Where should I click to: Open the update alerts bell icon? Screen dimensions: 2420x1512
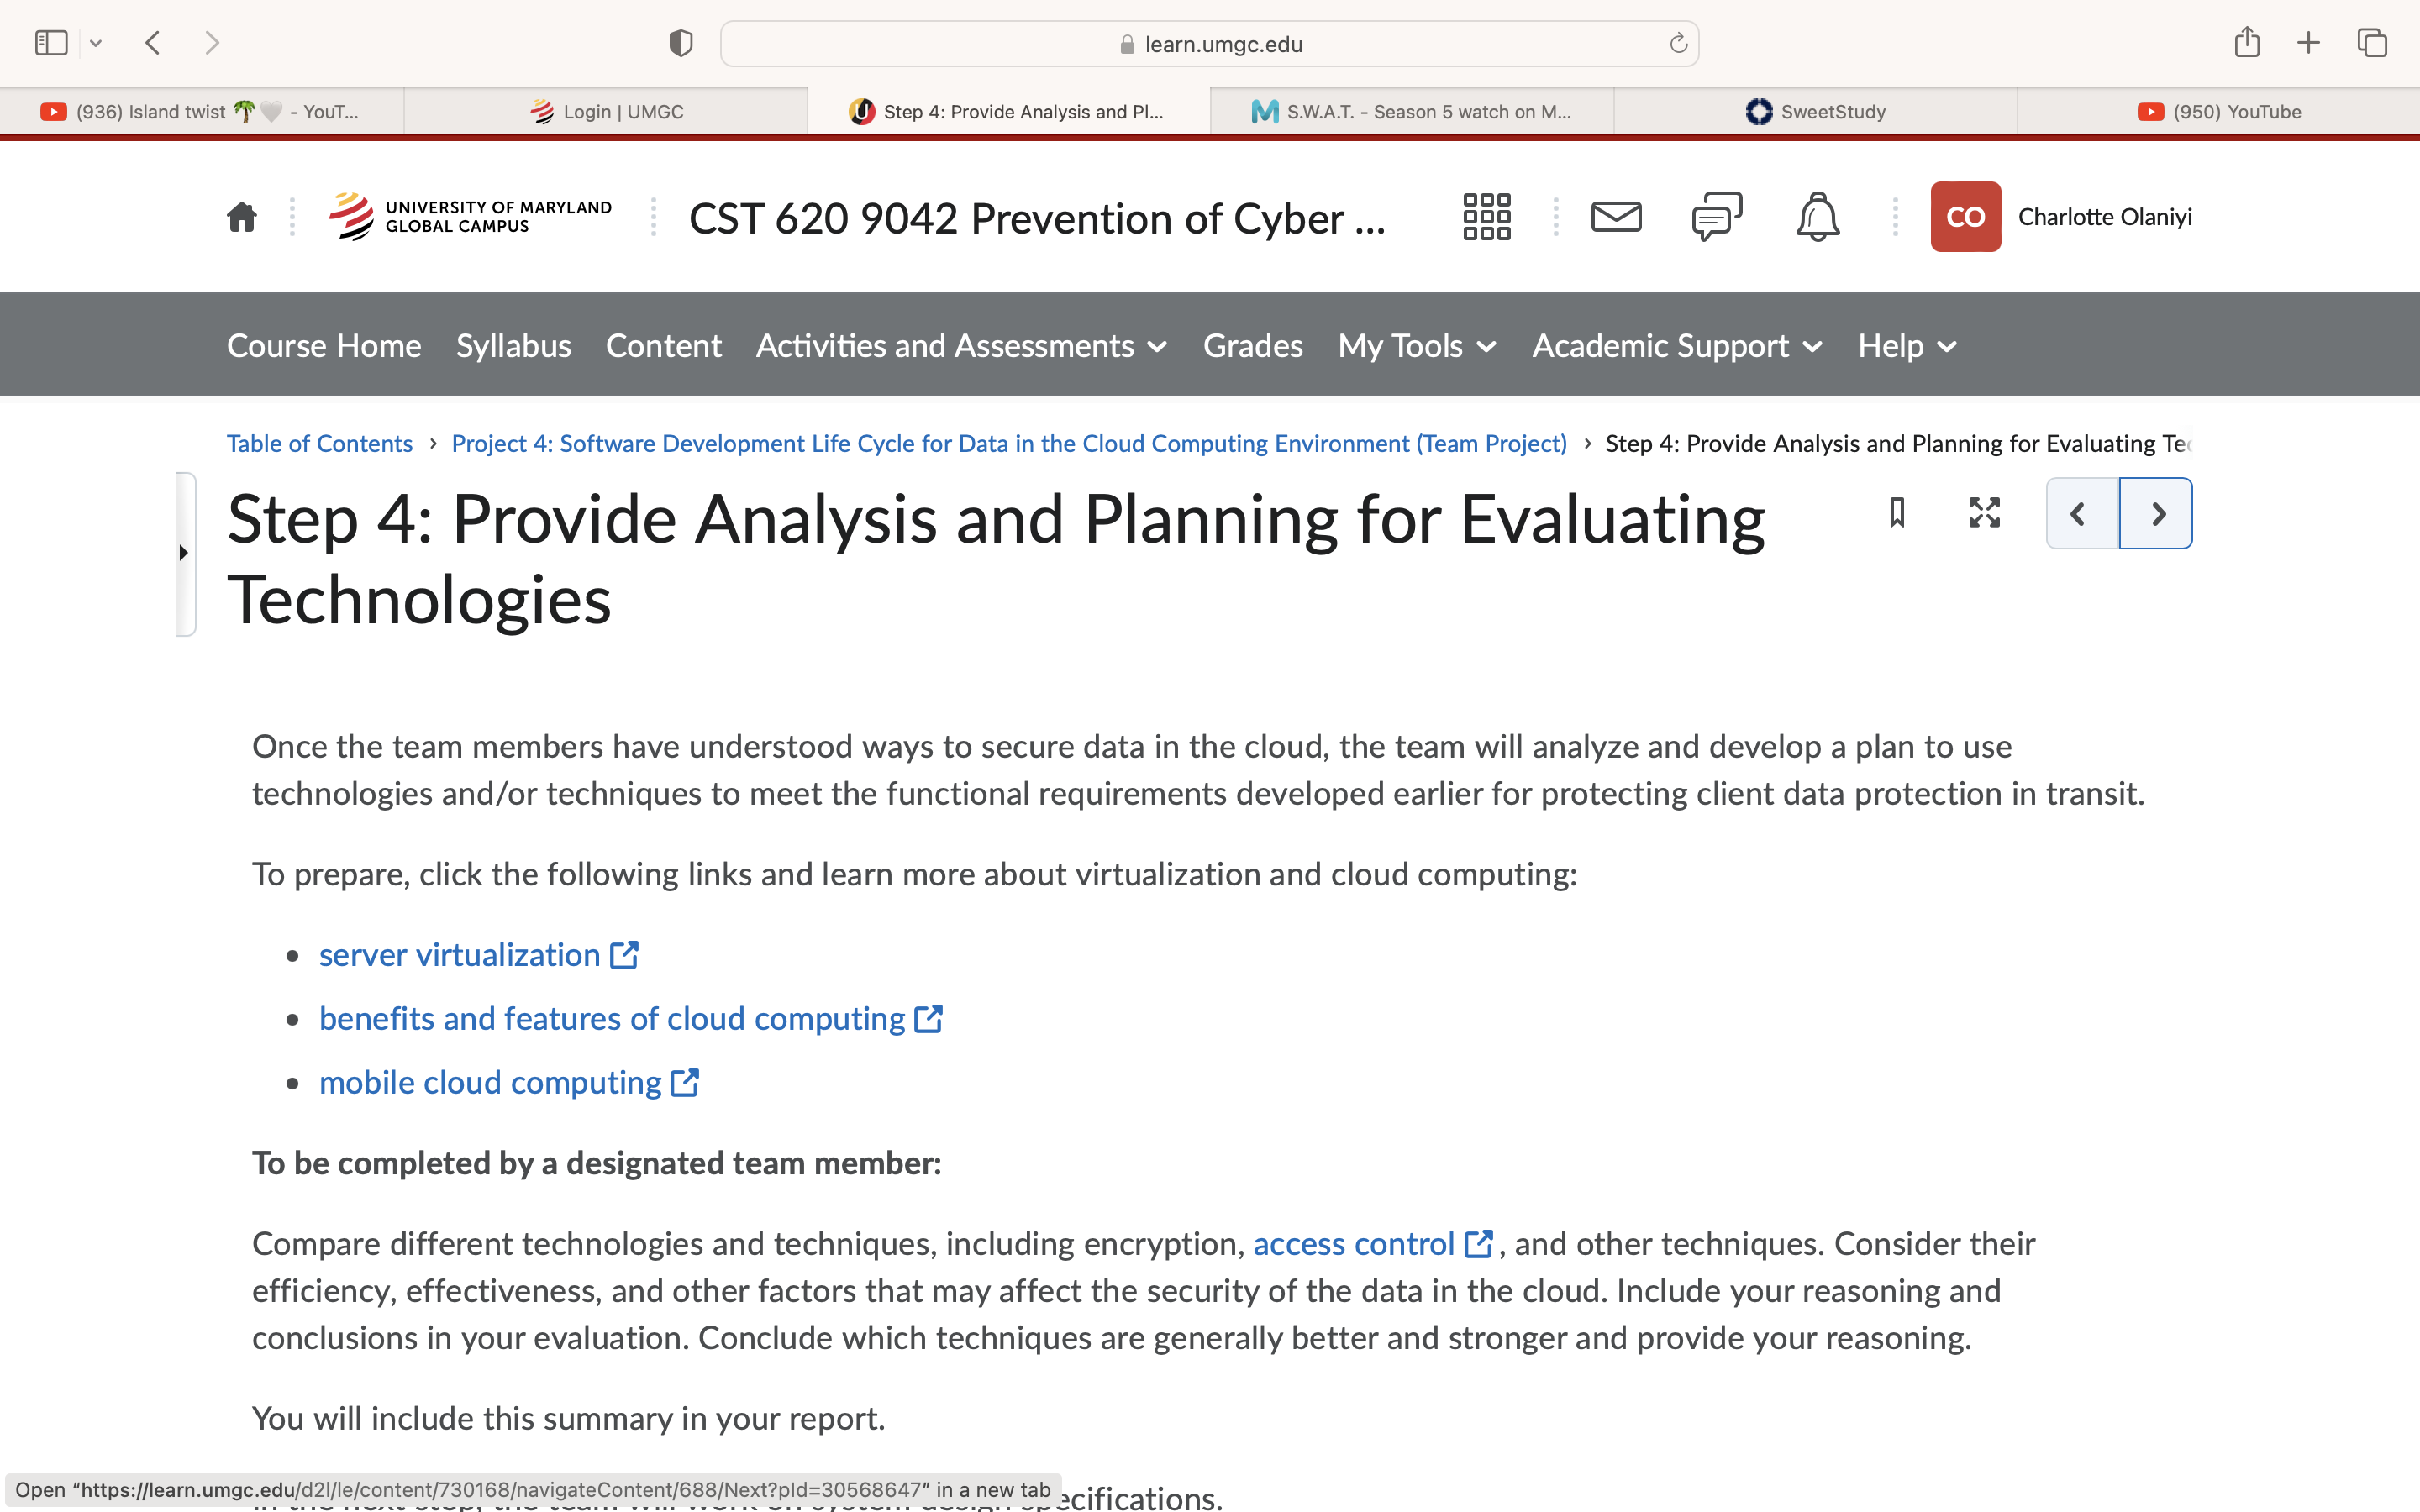[1817, 217]
